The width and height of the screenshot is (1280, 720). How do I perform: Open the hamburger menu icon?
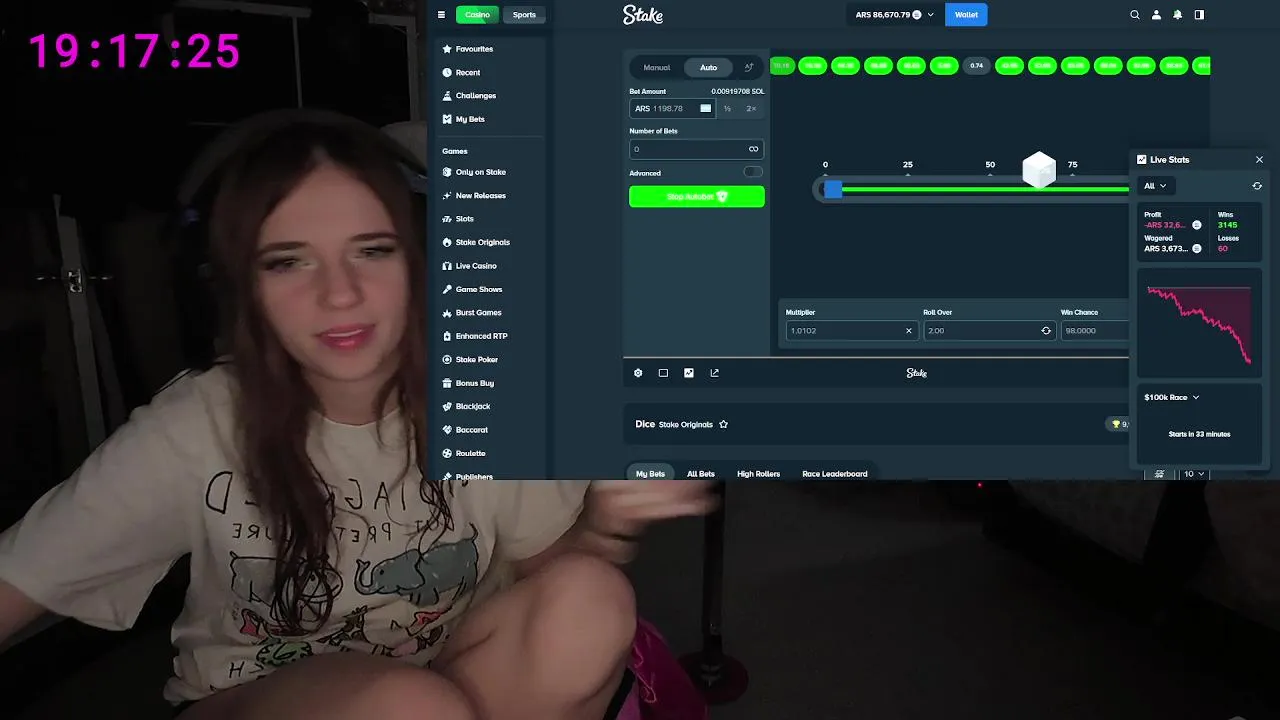tap(441, 15)
